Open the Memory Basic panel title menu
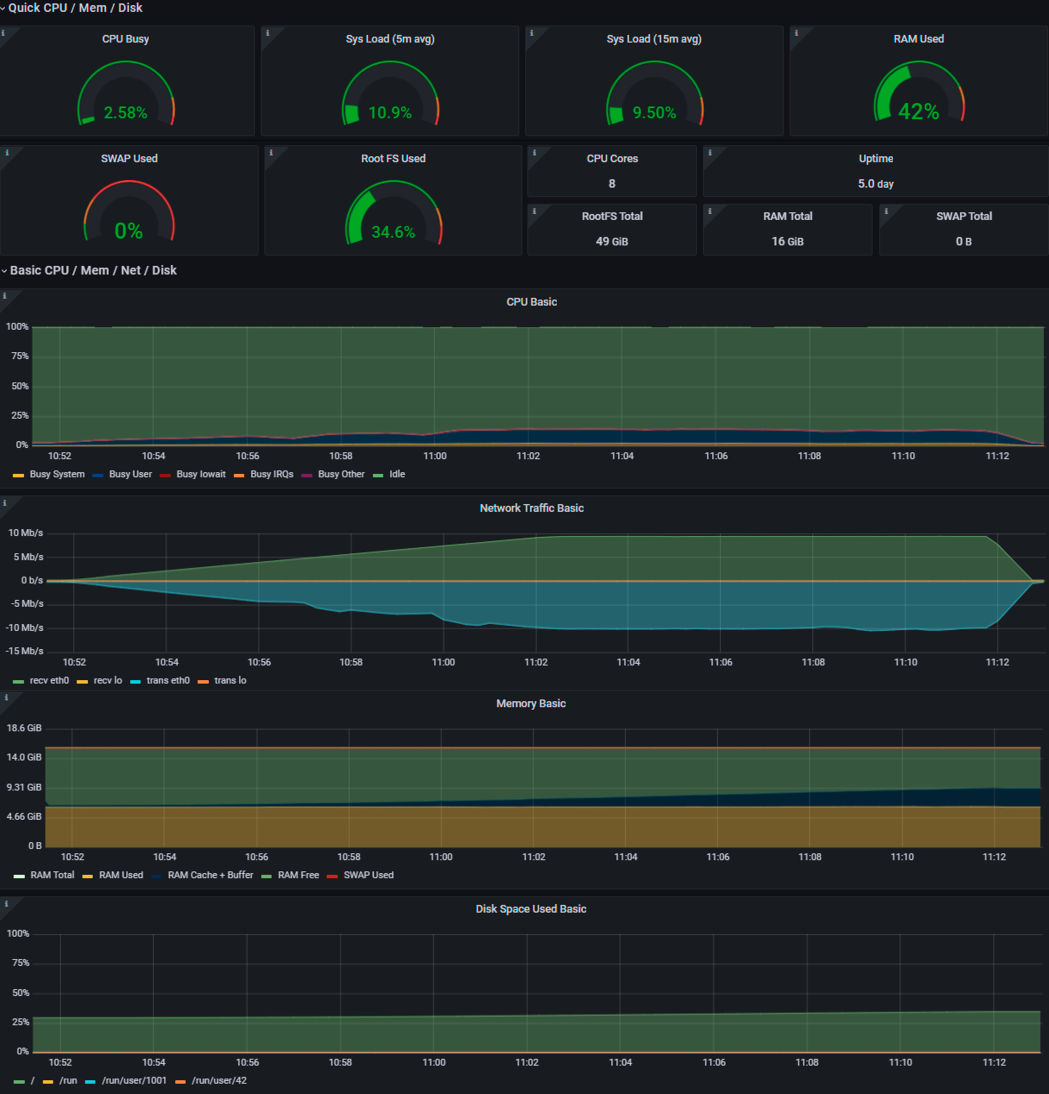The image size is (1049, 1094). click(531, 704)
